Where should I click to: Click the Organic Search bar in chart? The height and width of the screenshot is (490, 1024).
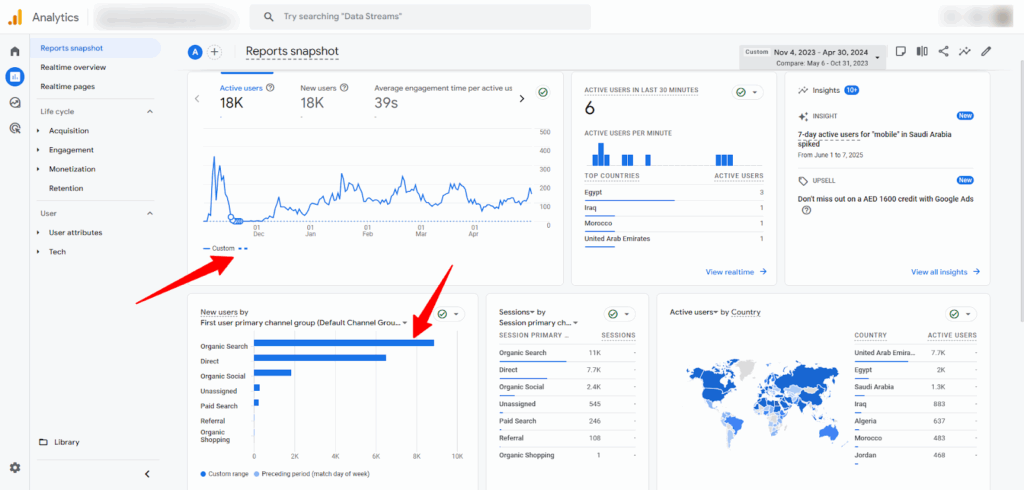tap(343, 344)
